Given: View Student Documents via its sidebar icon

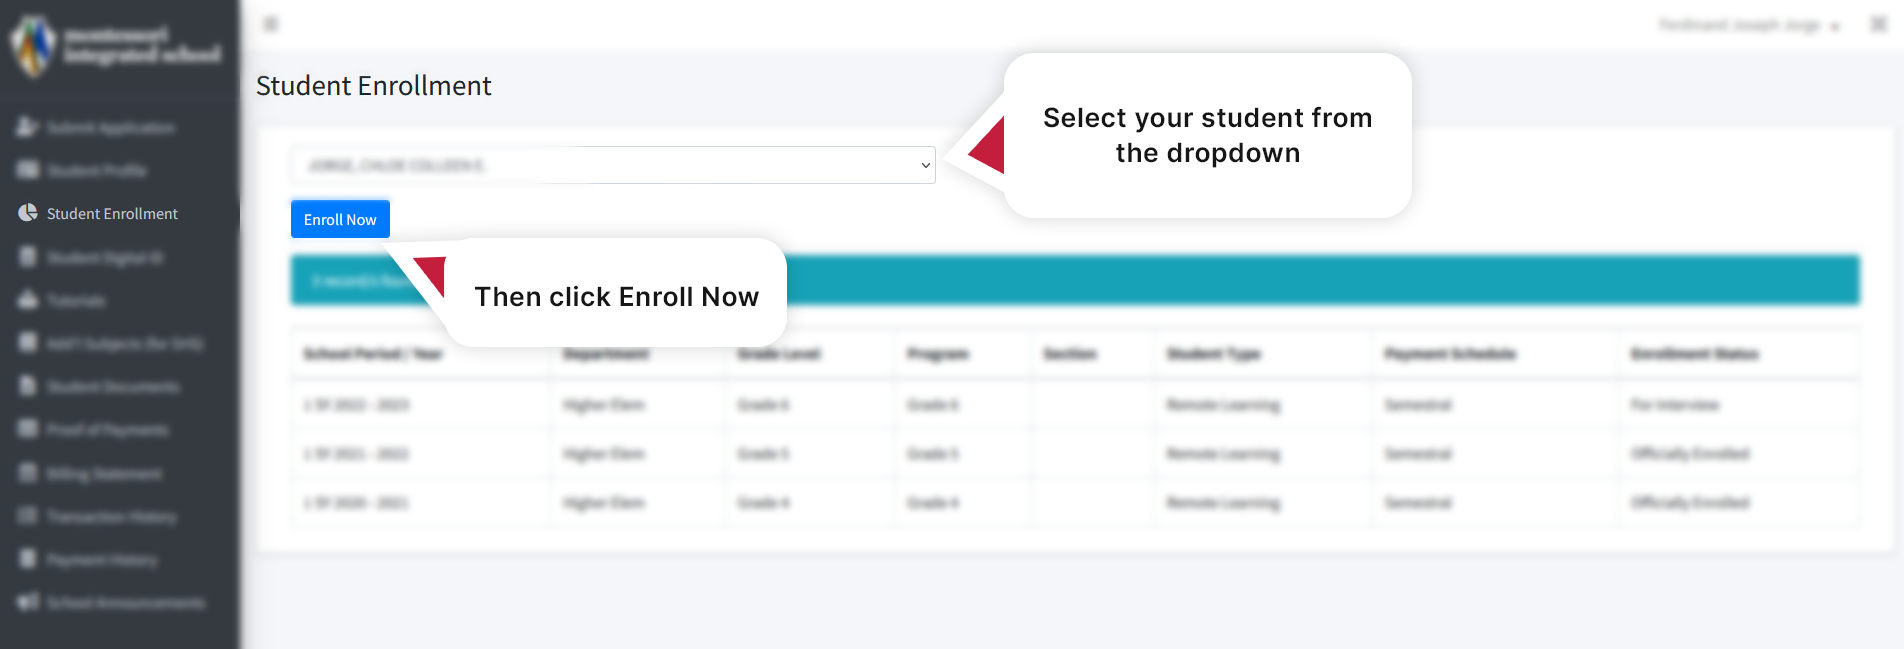Looking at the screenshot, I should tap(25, 386).
